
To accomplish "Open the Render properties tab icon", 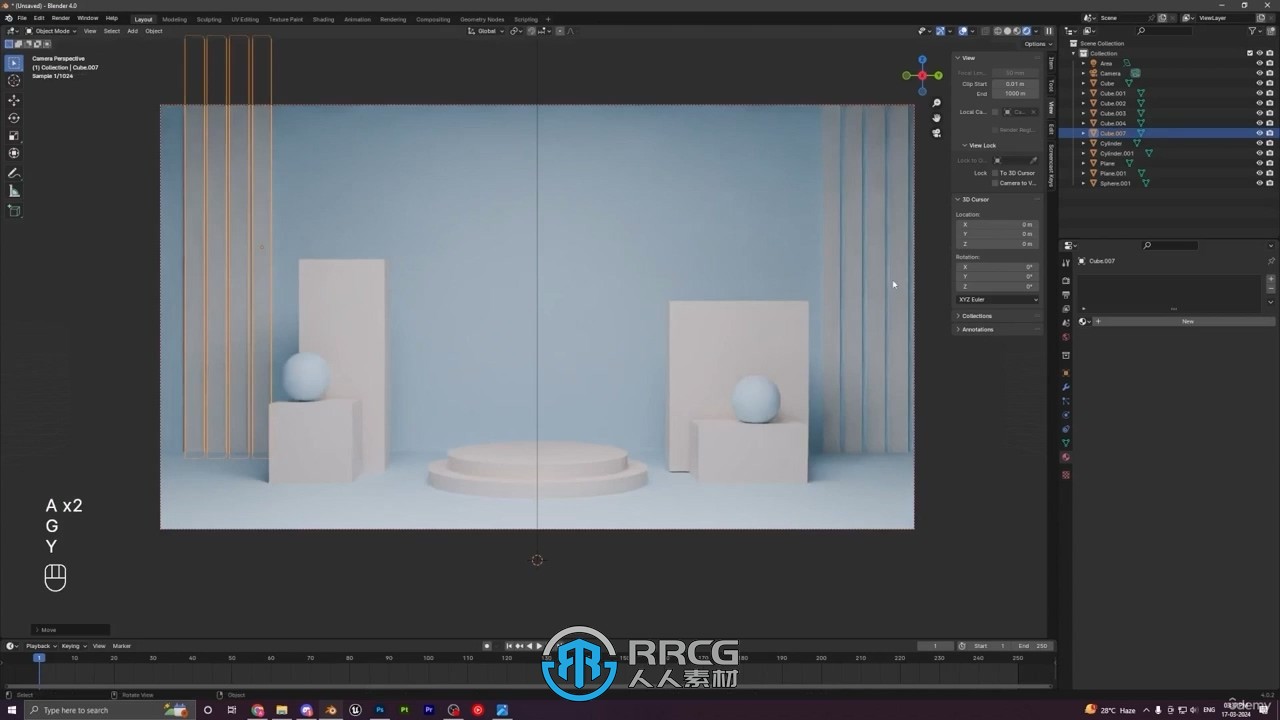I will (x=1066, y=281).
